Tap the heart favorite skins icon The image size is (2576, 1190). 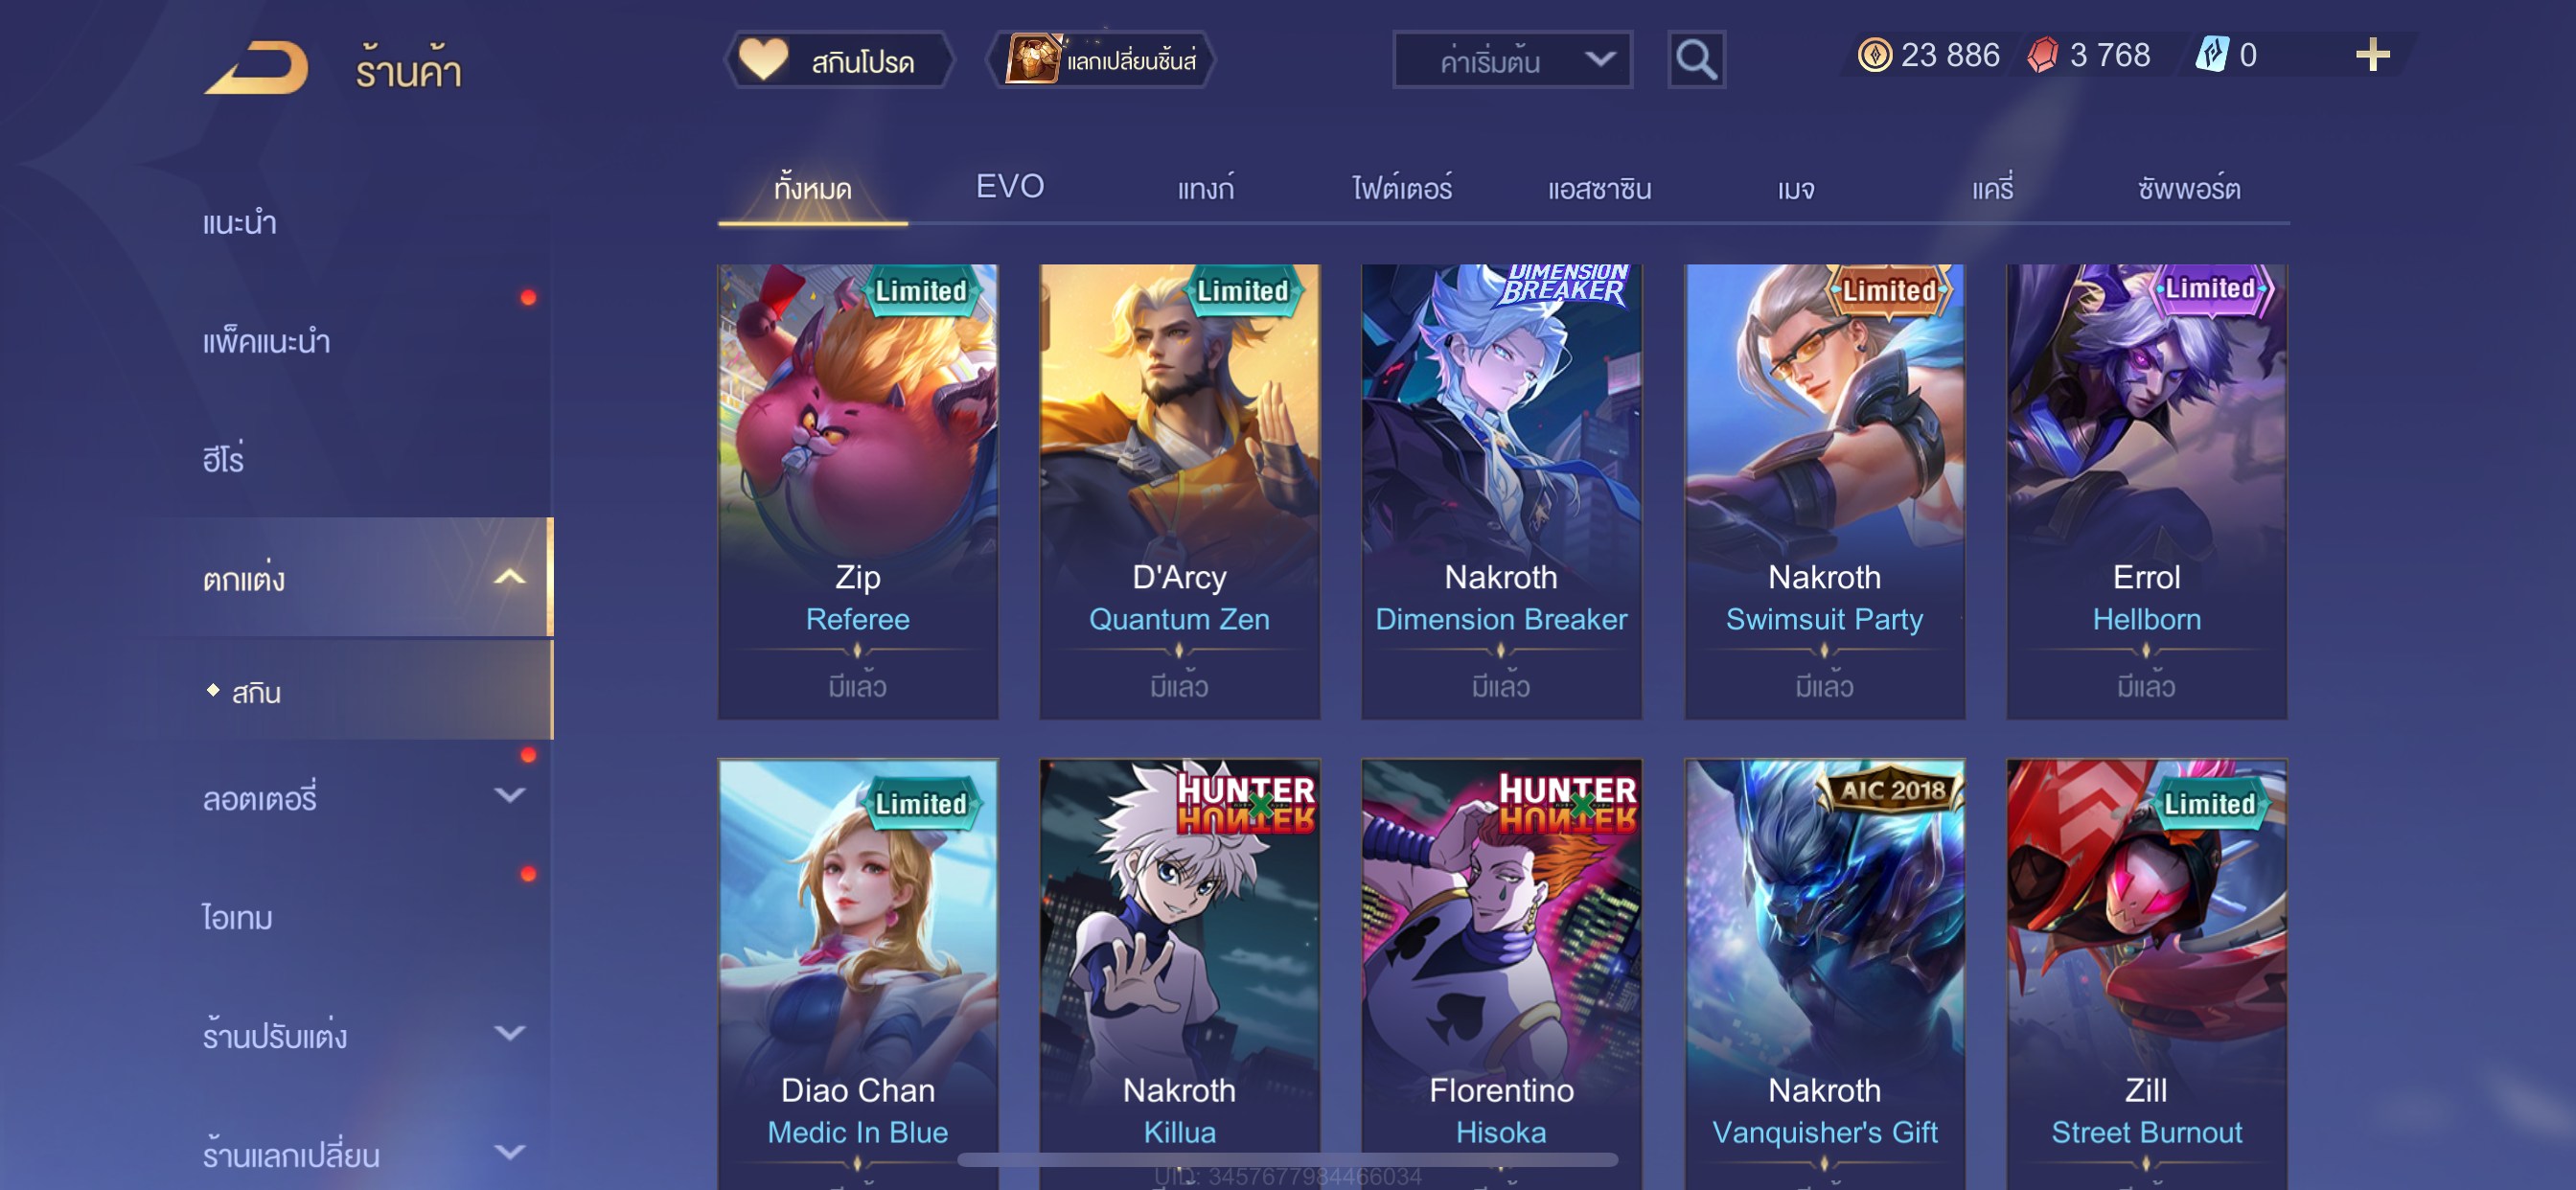pyautogui.click(x=764, y=59)
